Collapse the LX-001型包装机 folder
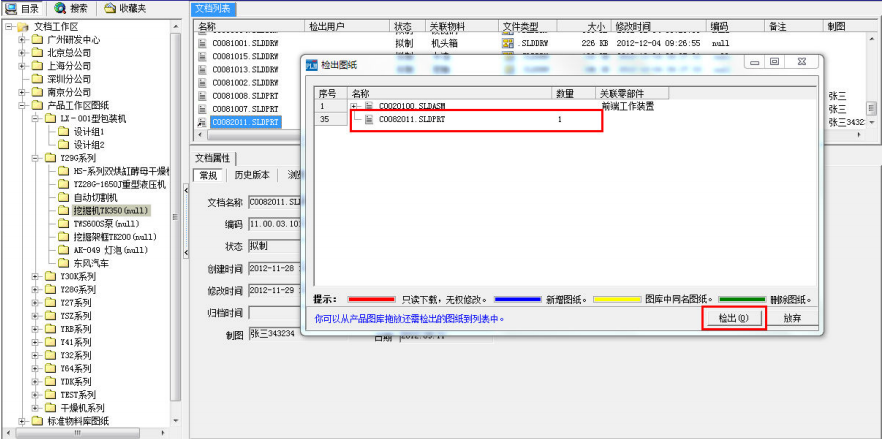The image size is (884, 439). point(35,118)
